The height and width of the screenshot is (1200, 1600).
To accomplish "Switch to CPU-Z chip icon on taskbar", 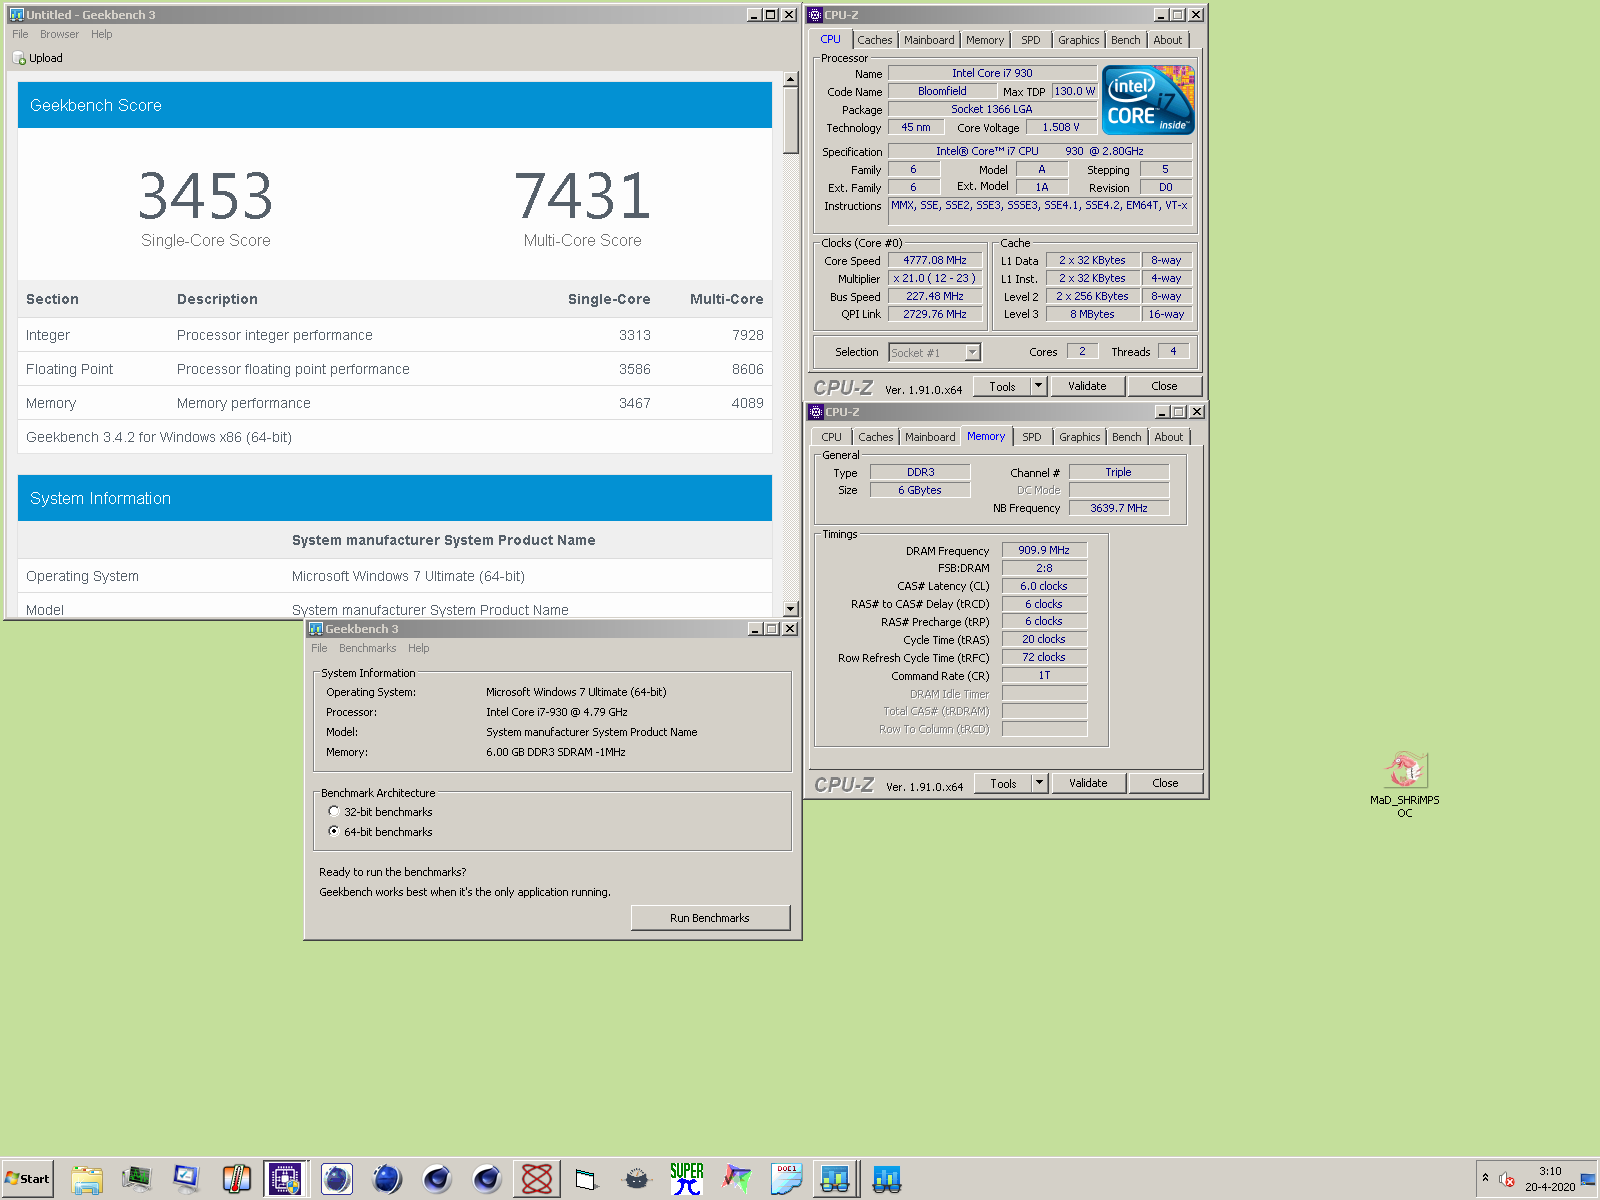I will [286, 1179].
